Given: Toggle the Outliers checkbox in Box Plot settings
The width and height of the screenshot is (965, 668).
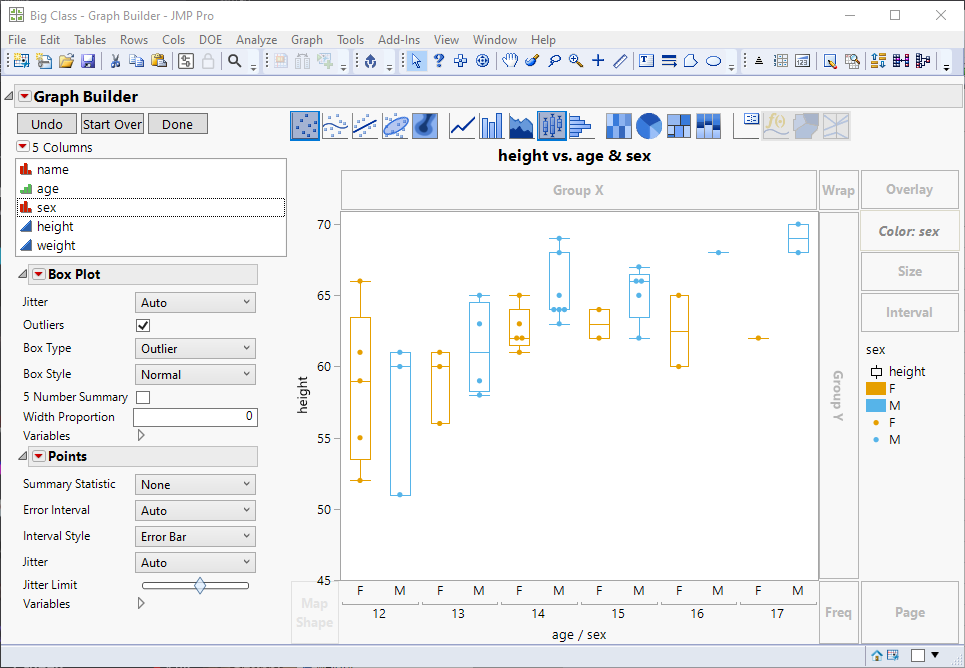Looking at the screenshot, I should 142,325.
